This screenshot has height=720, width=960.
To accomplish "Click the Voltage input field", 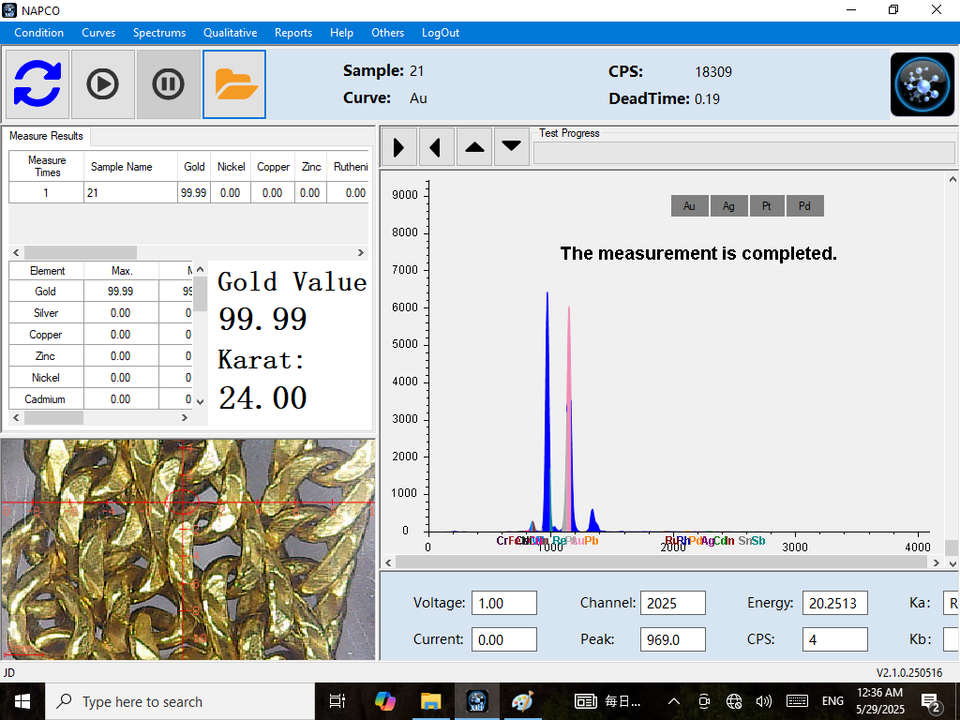I will (504, 603).
